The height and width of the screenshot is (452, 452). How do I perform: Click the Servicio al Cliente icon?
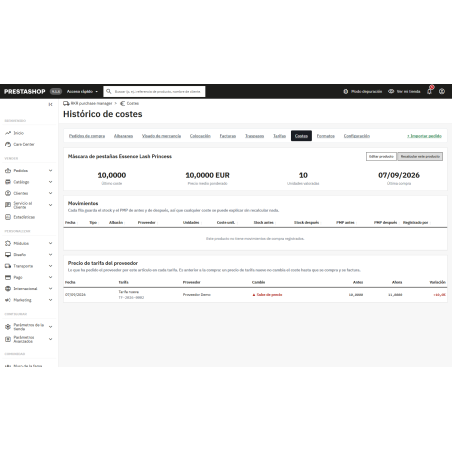click(x=8, y=205)
